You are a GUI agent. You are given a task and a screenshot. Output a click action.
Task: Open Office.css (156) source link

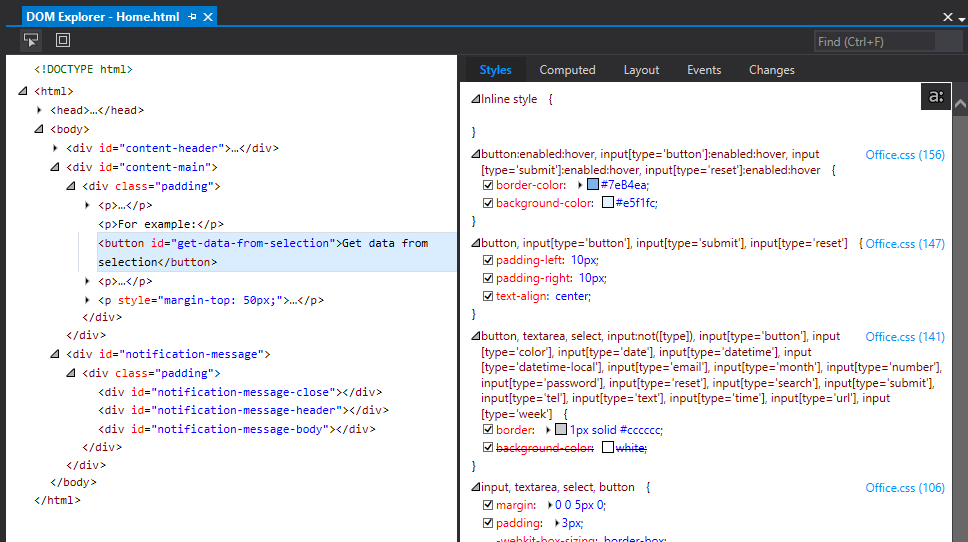click(904, 155)
